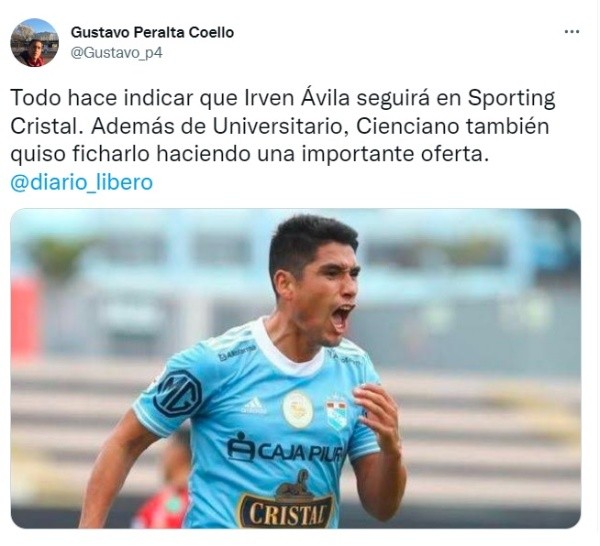
Task: Click the round gold badge on jersey
Action: [x=297, y=409]
